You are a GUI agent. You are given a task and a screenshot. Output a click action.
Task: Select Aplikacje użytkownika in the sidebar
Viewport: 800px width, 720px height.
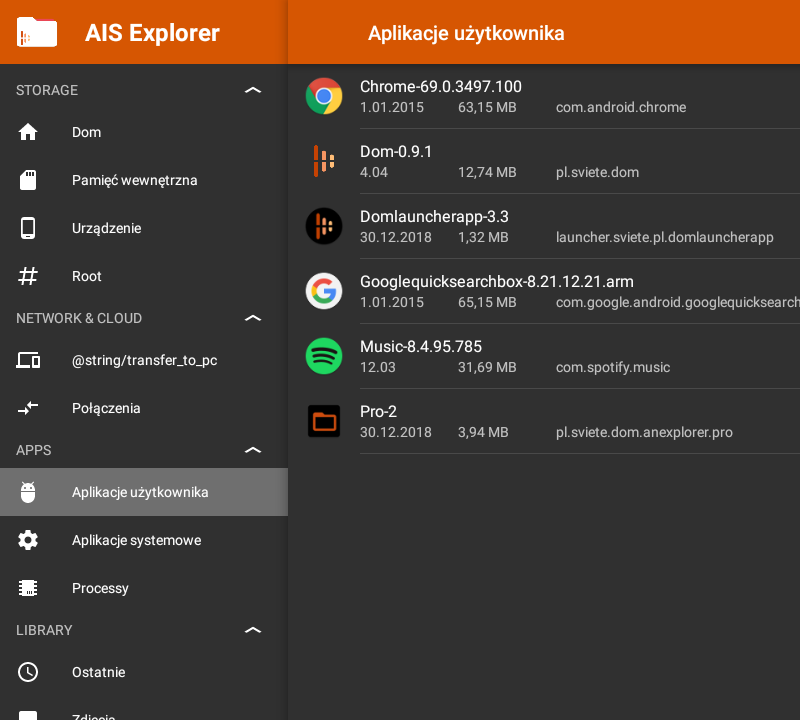point(140,492)
